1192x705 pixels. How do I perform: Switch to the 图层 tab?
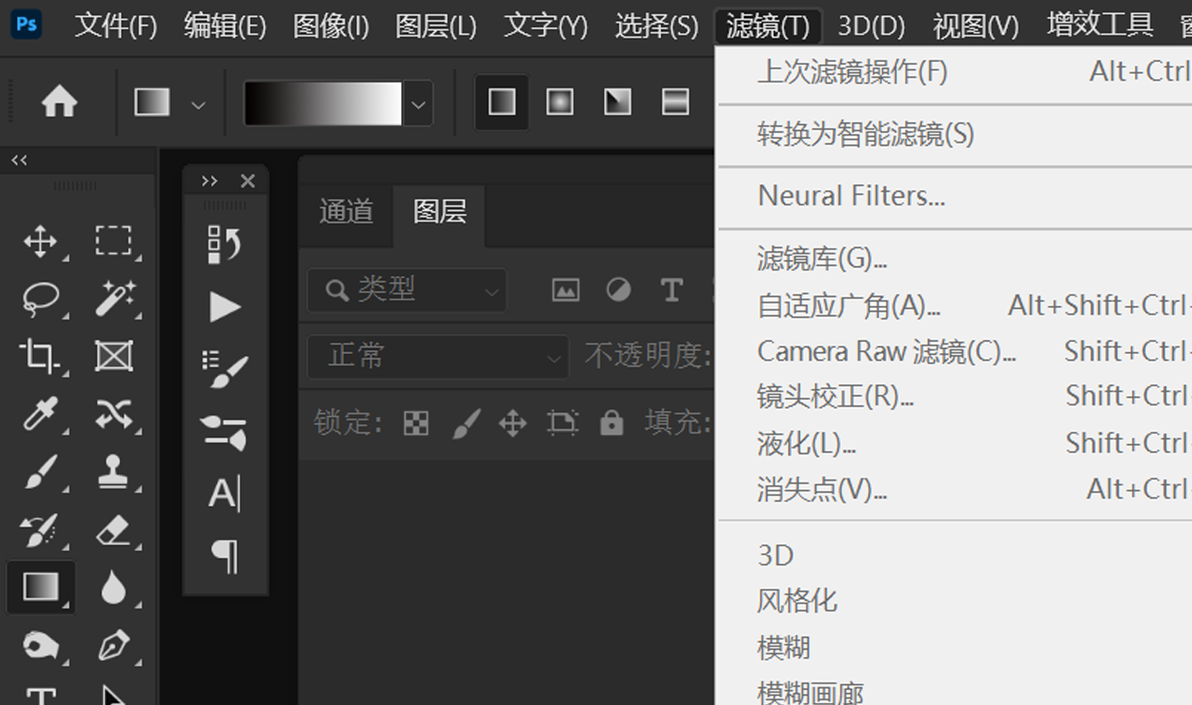pos(439,211)
